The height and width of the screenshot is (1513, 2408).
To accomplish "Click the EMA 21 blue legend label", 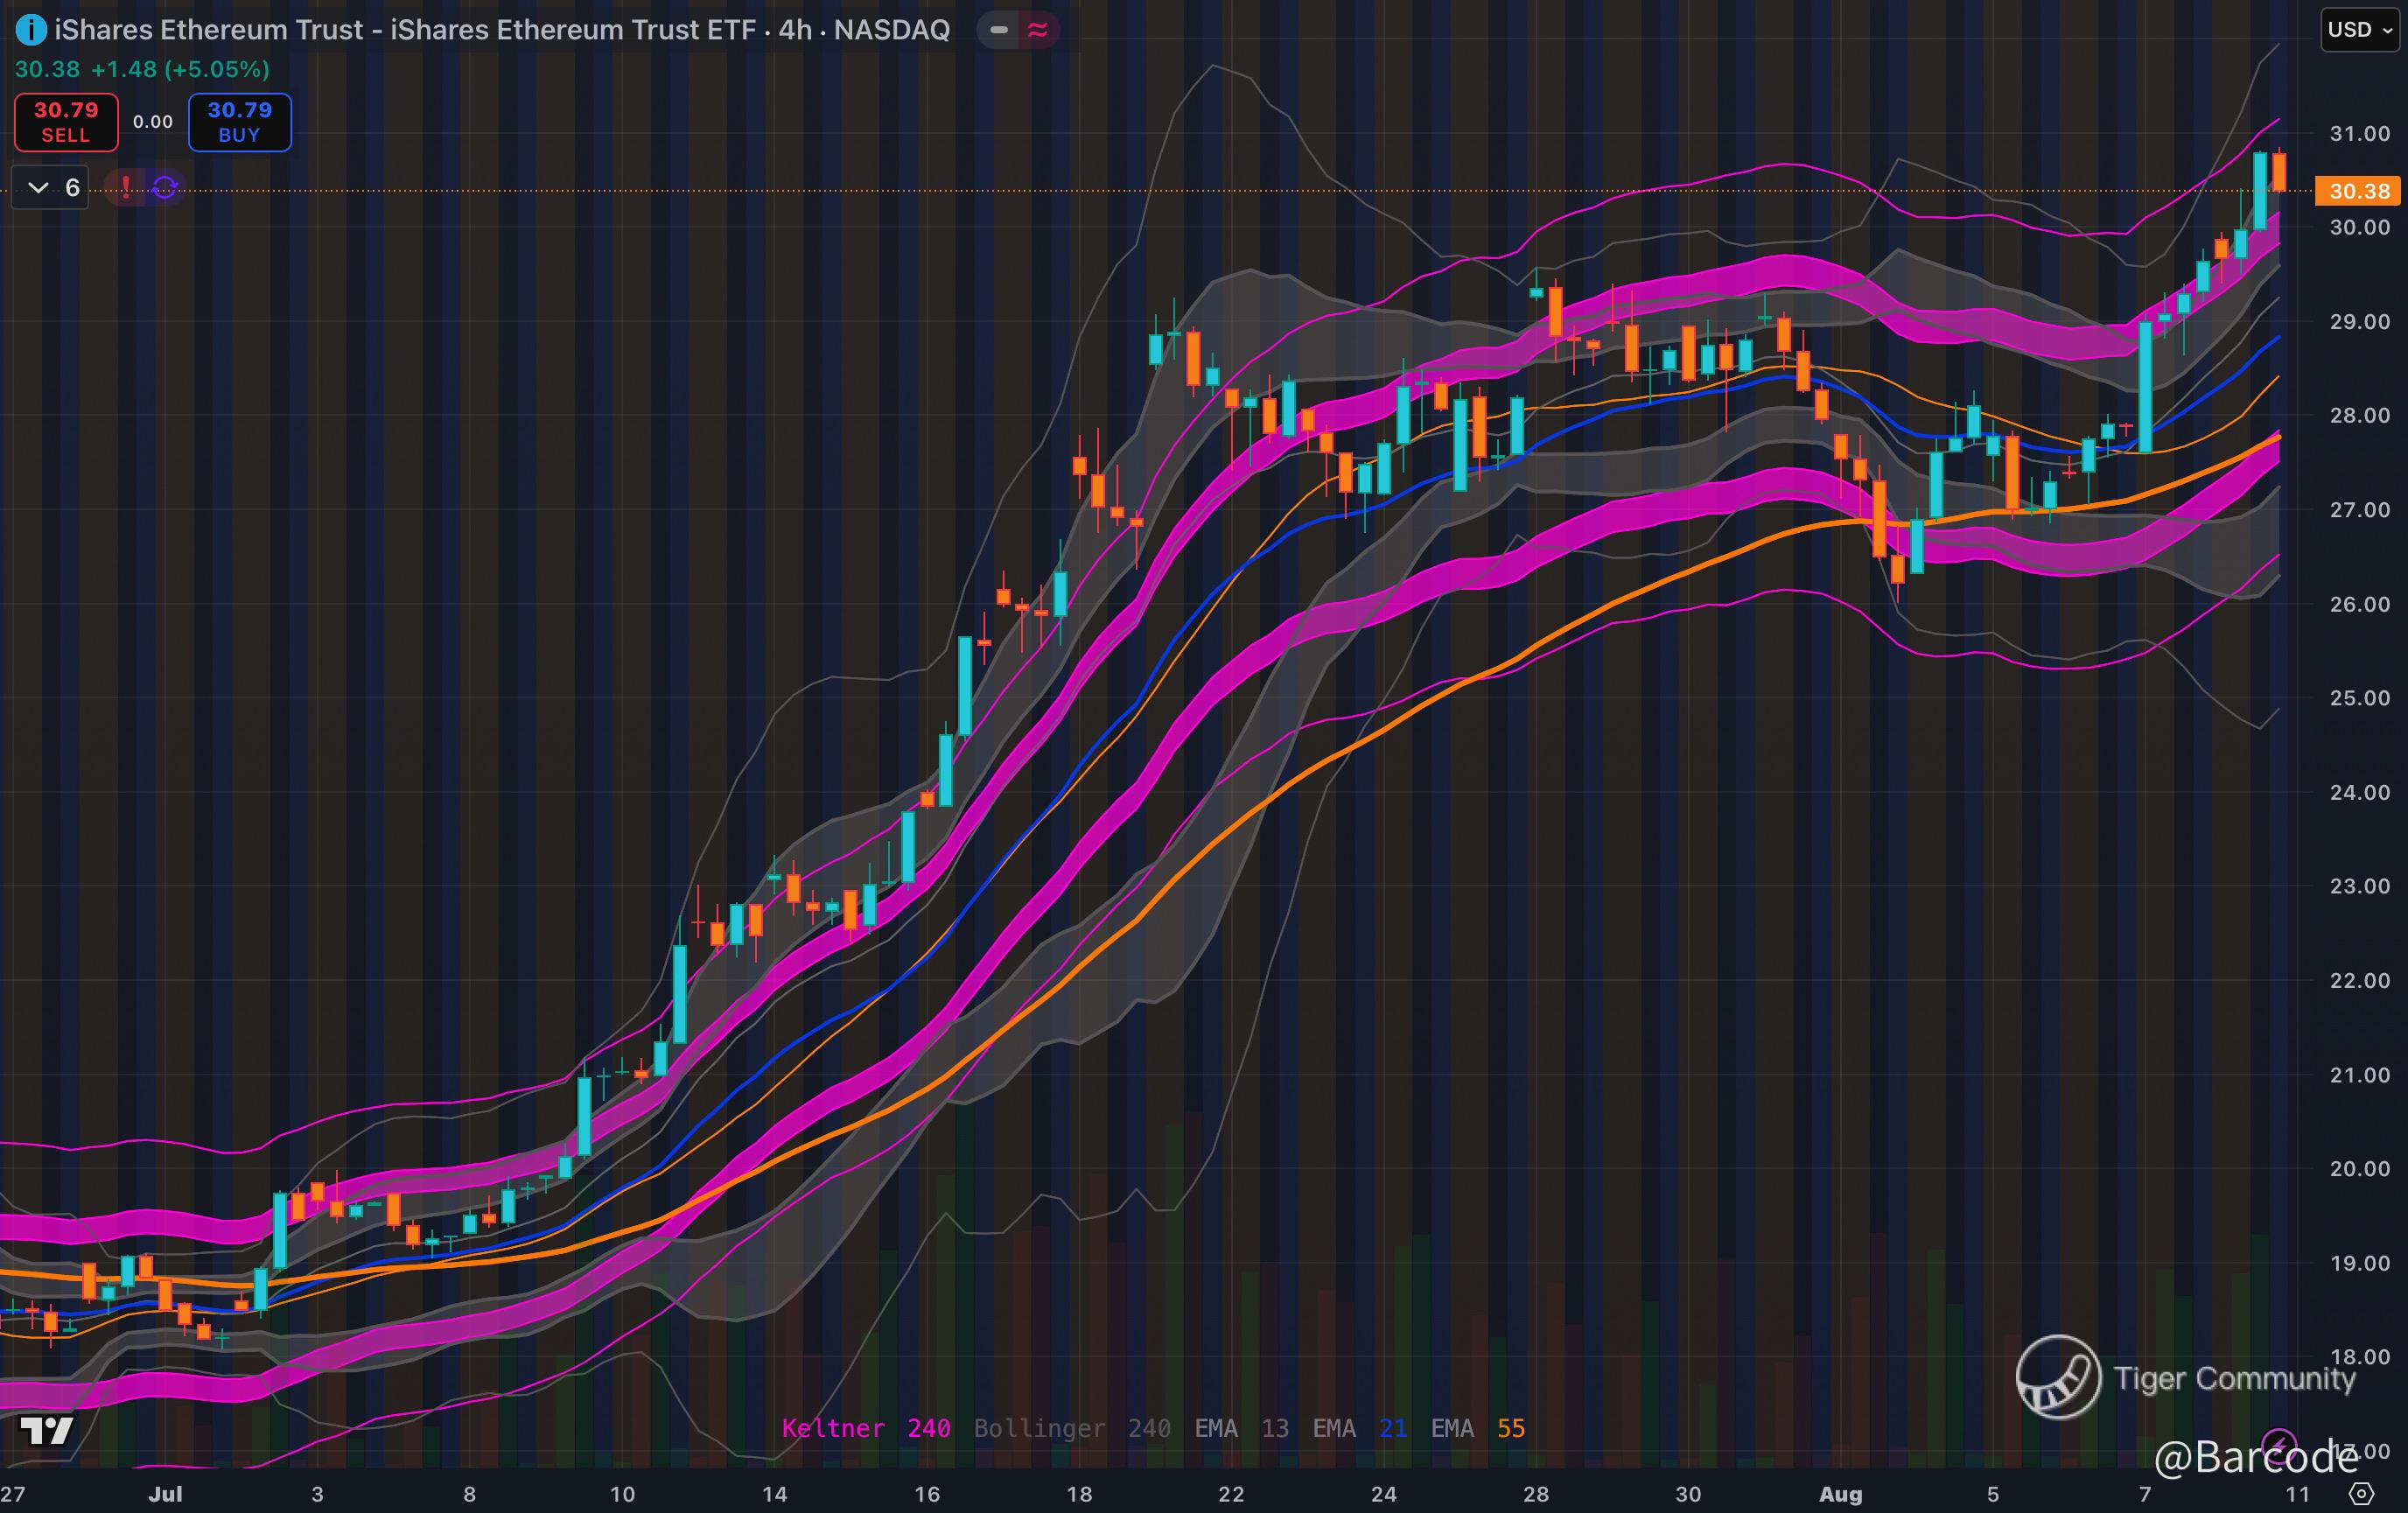I will (1359, 1428).
